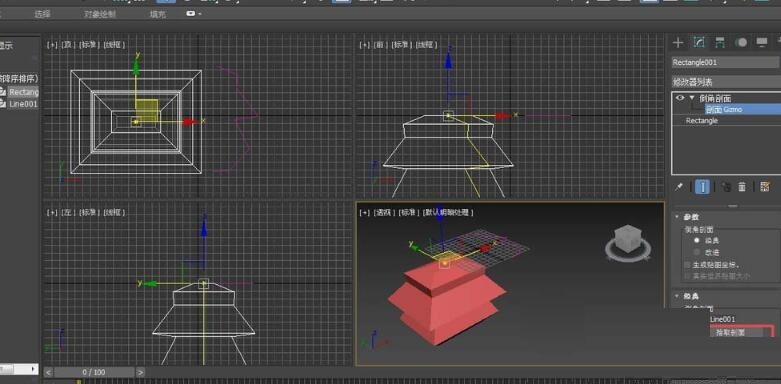Viewport: 781px width, 384px height.
Task: Open the [左] view label menu
Action: coord(68,212)
